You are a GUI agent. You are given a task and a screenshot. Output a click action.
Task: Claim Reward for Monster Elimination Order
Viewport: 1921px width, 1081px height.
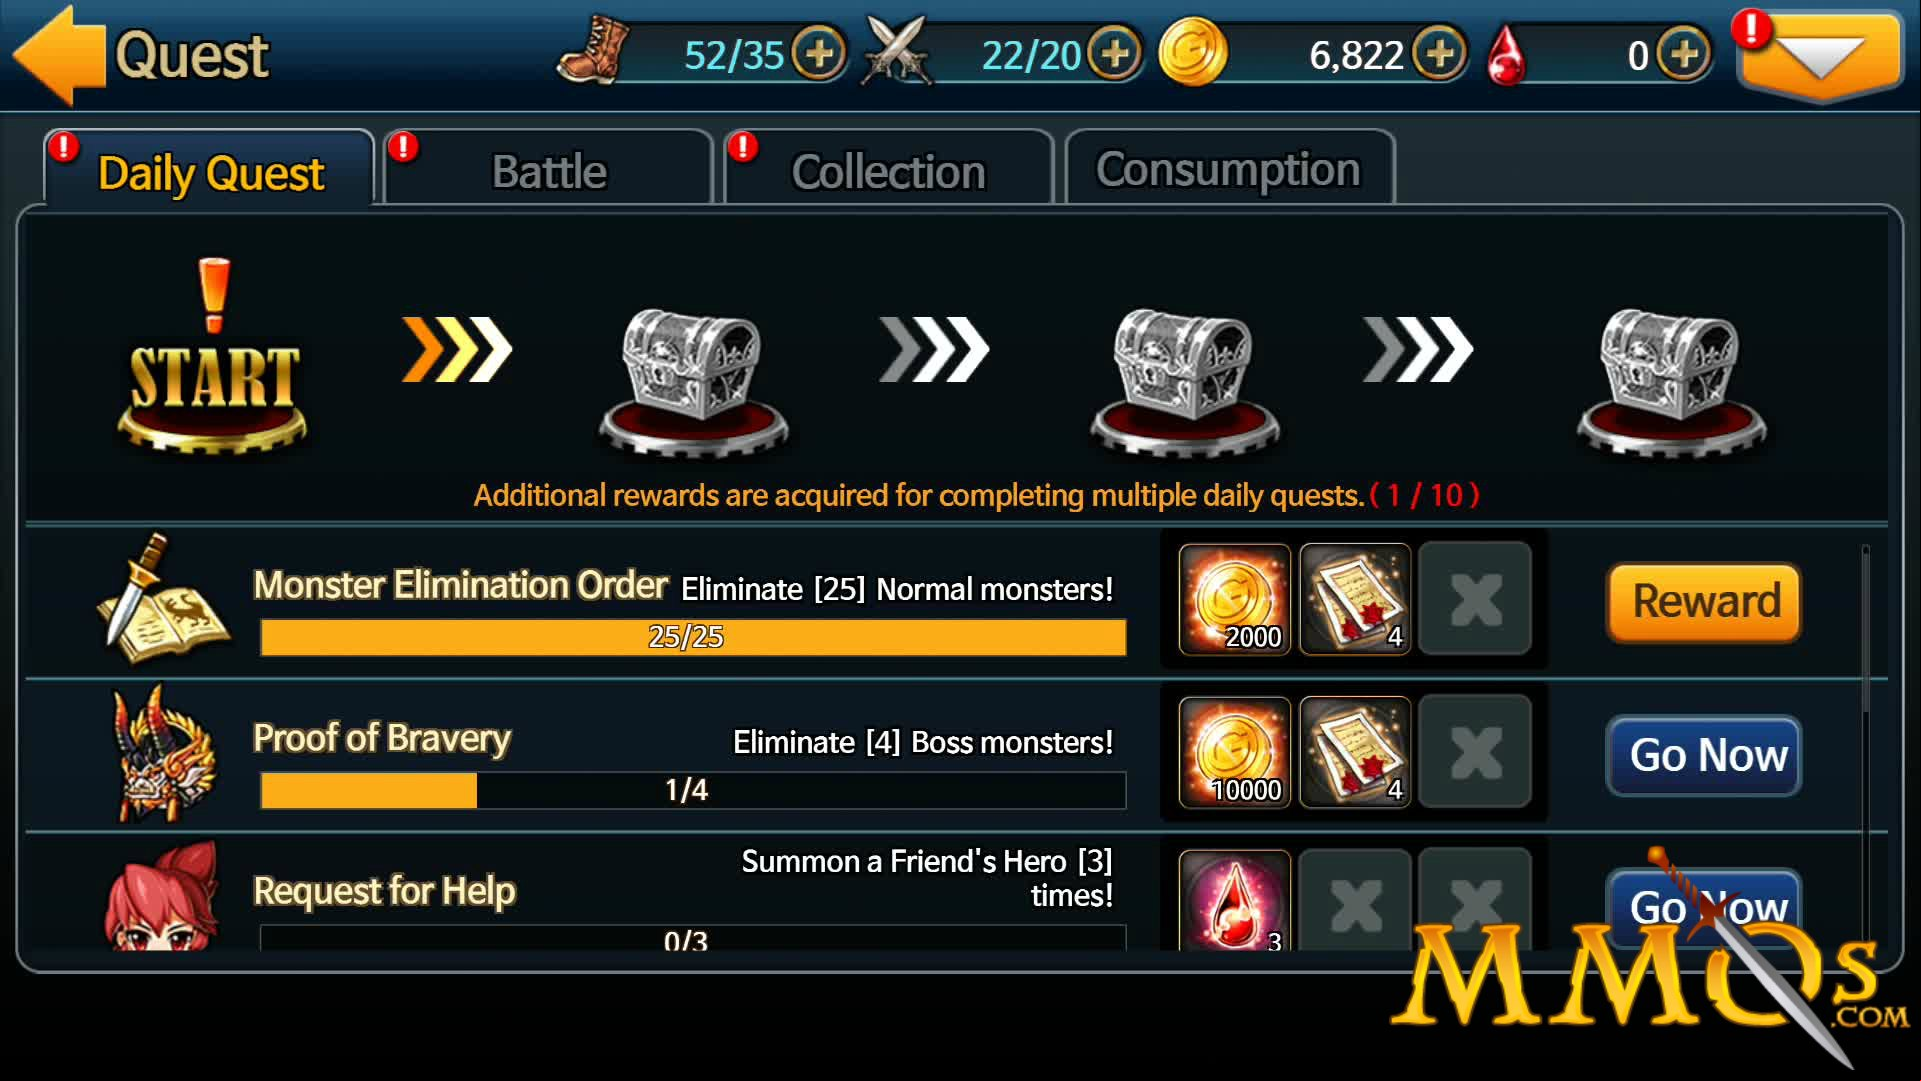[x=1704, y=602]
